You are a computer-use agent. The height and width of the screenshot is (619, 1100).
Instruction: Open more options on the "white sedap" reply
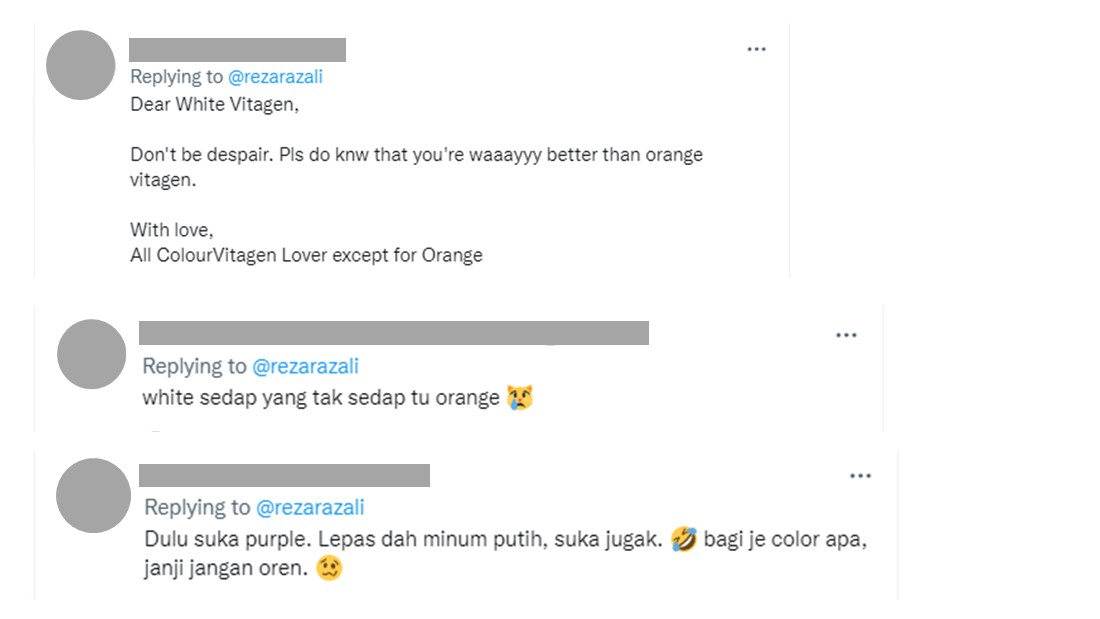[846, 335]
